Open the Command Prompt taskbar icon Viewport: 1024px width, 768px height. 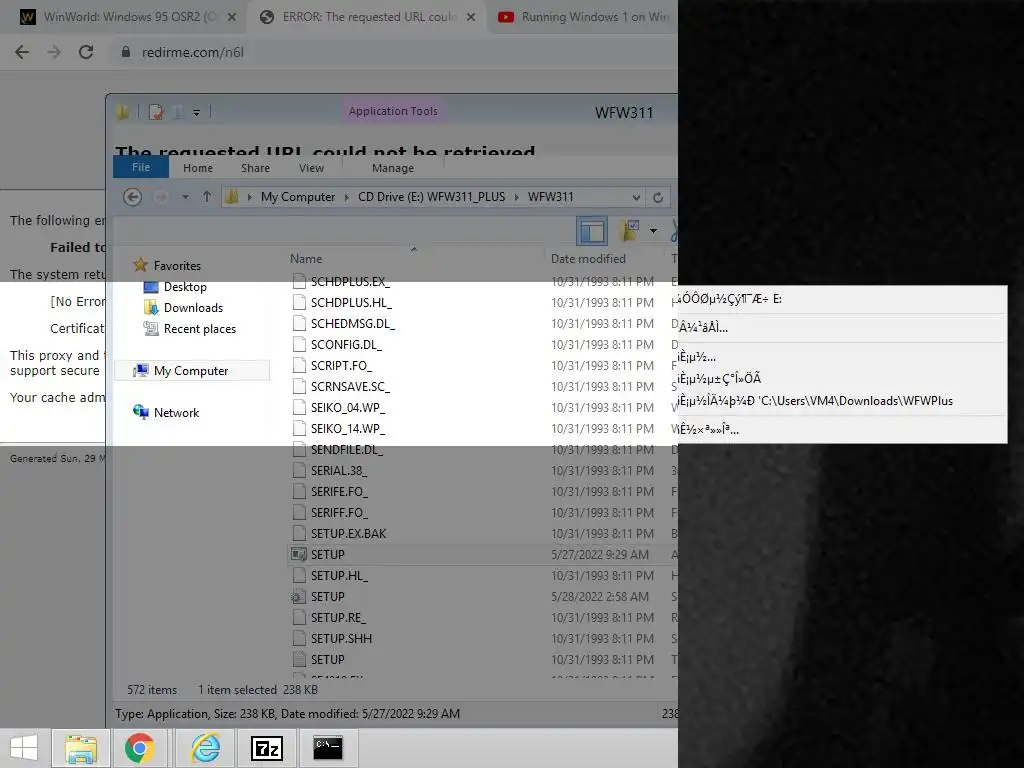point(328,748)
